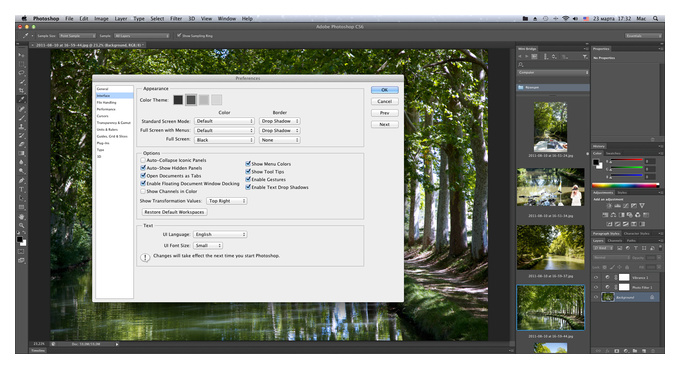
Task: Click the Next button
Action: point(385,124)
